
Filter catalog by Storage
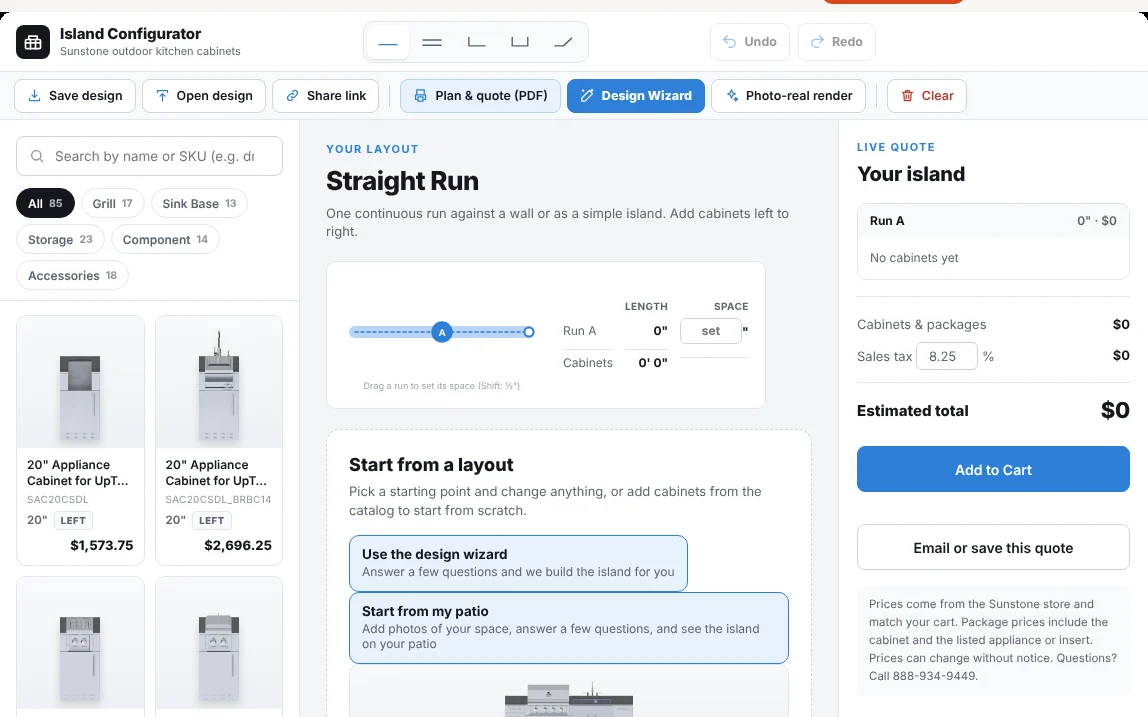(60, 239)
